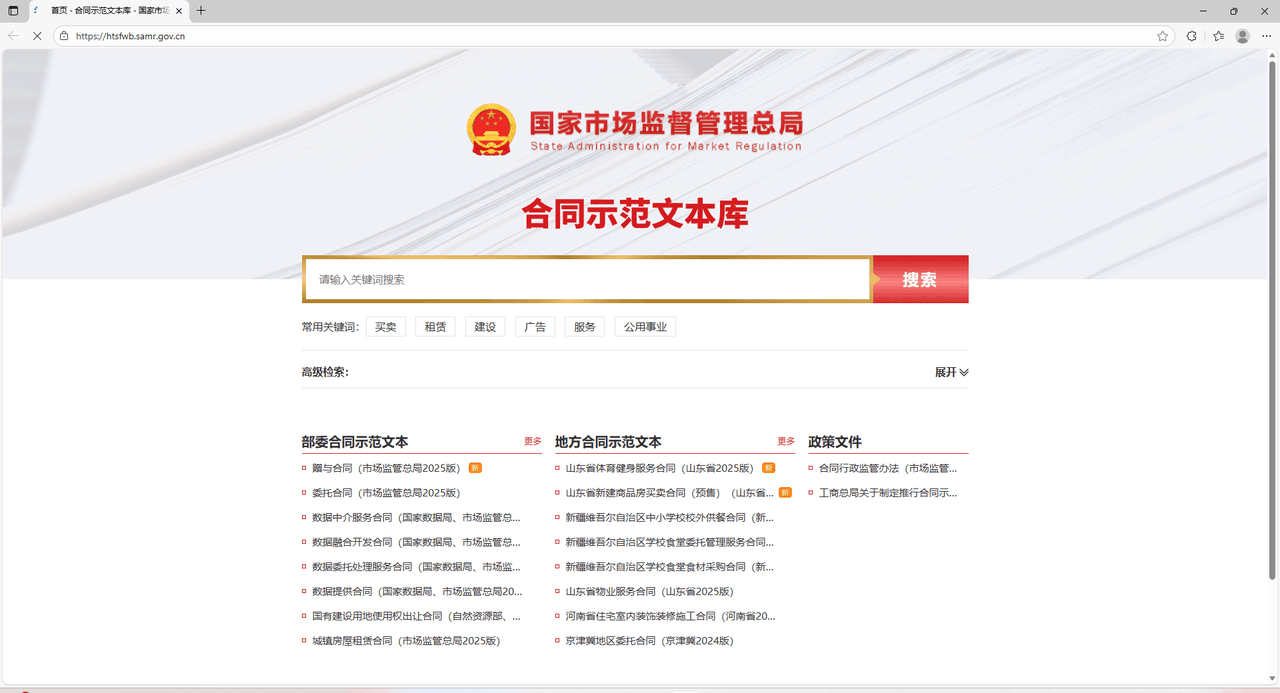The image size is (1280, 693).
Task: Click the page vertical scrollbar
Action: click(x=1272, y=322)
